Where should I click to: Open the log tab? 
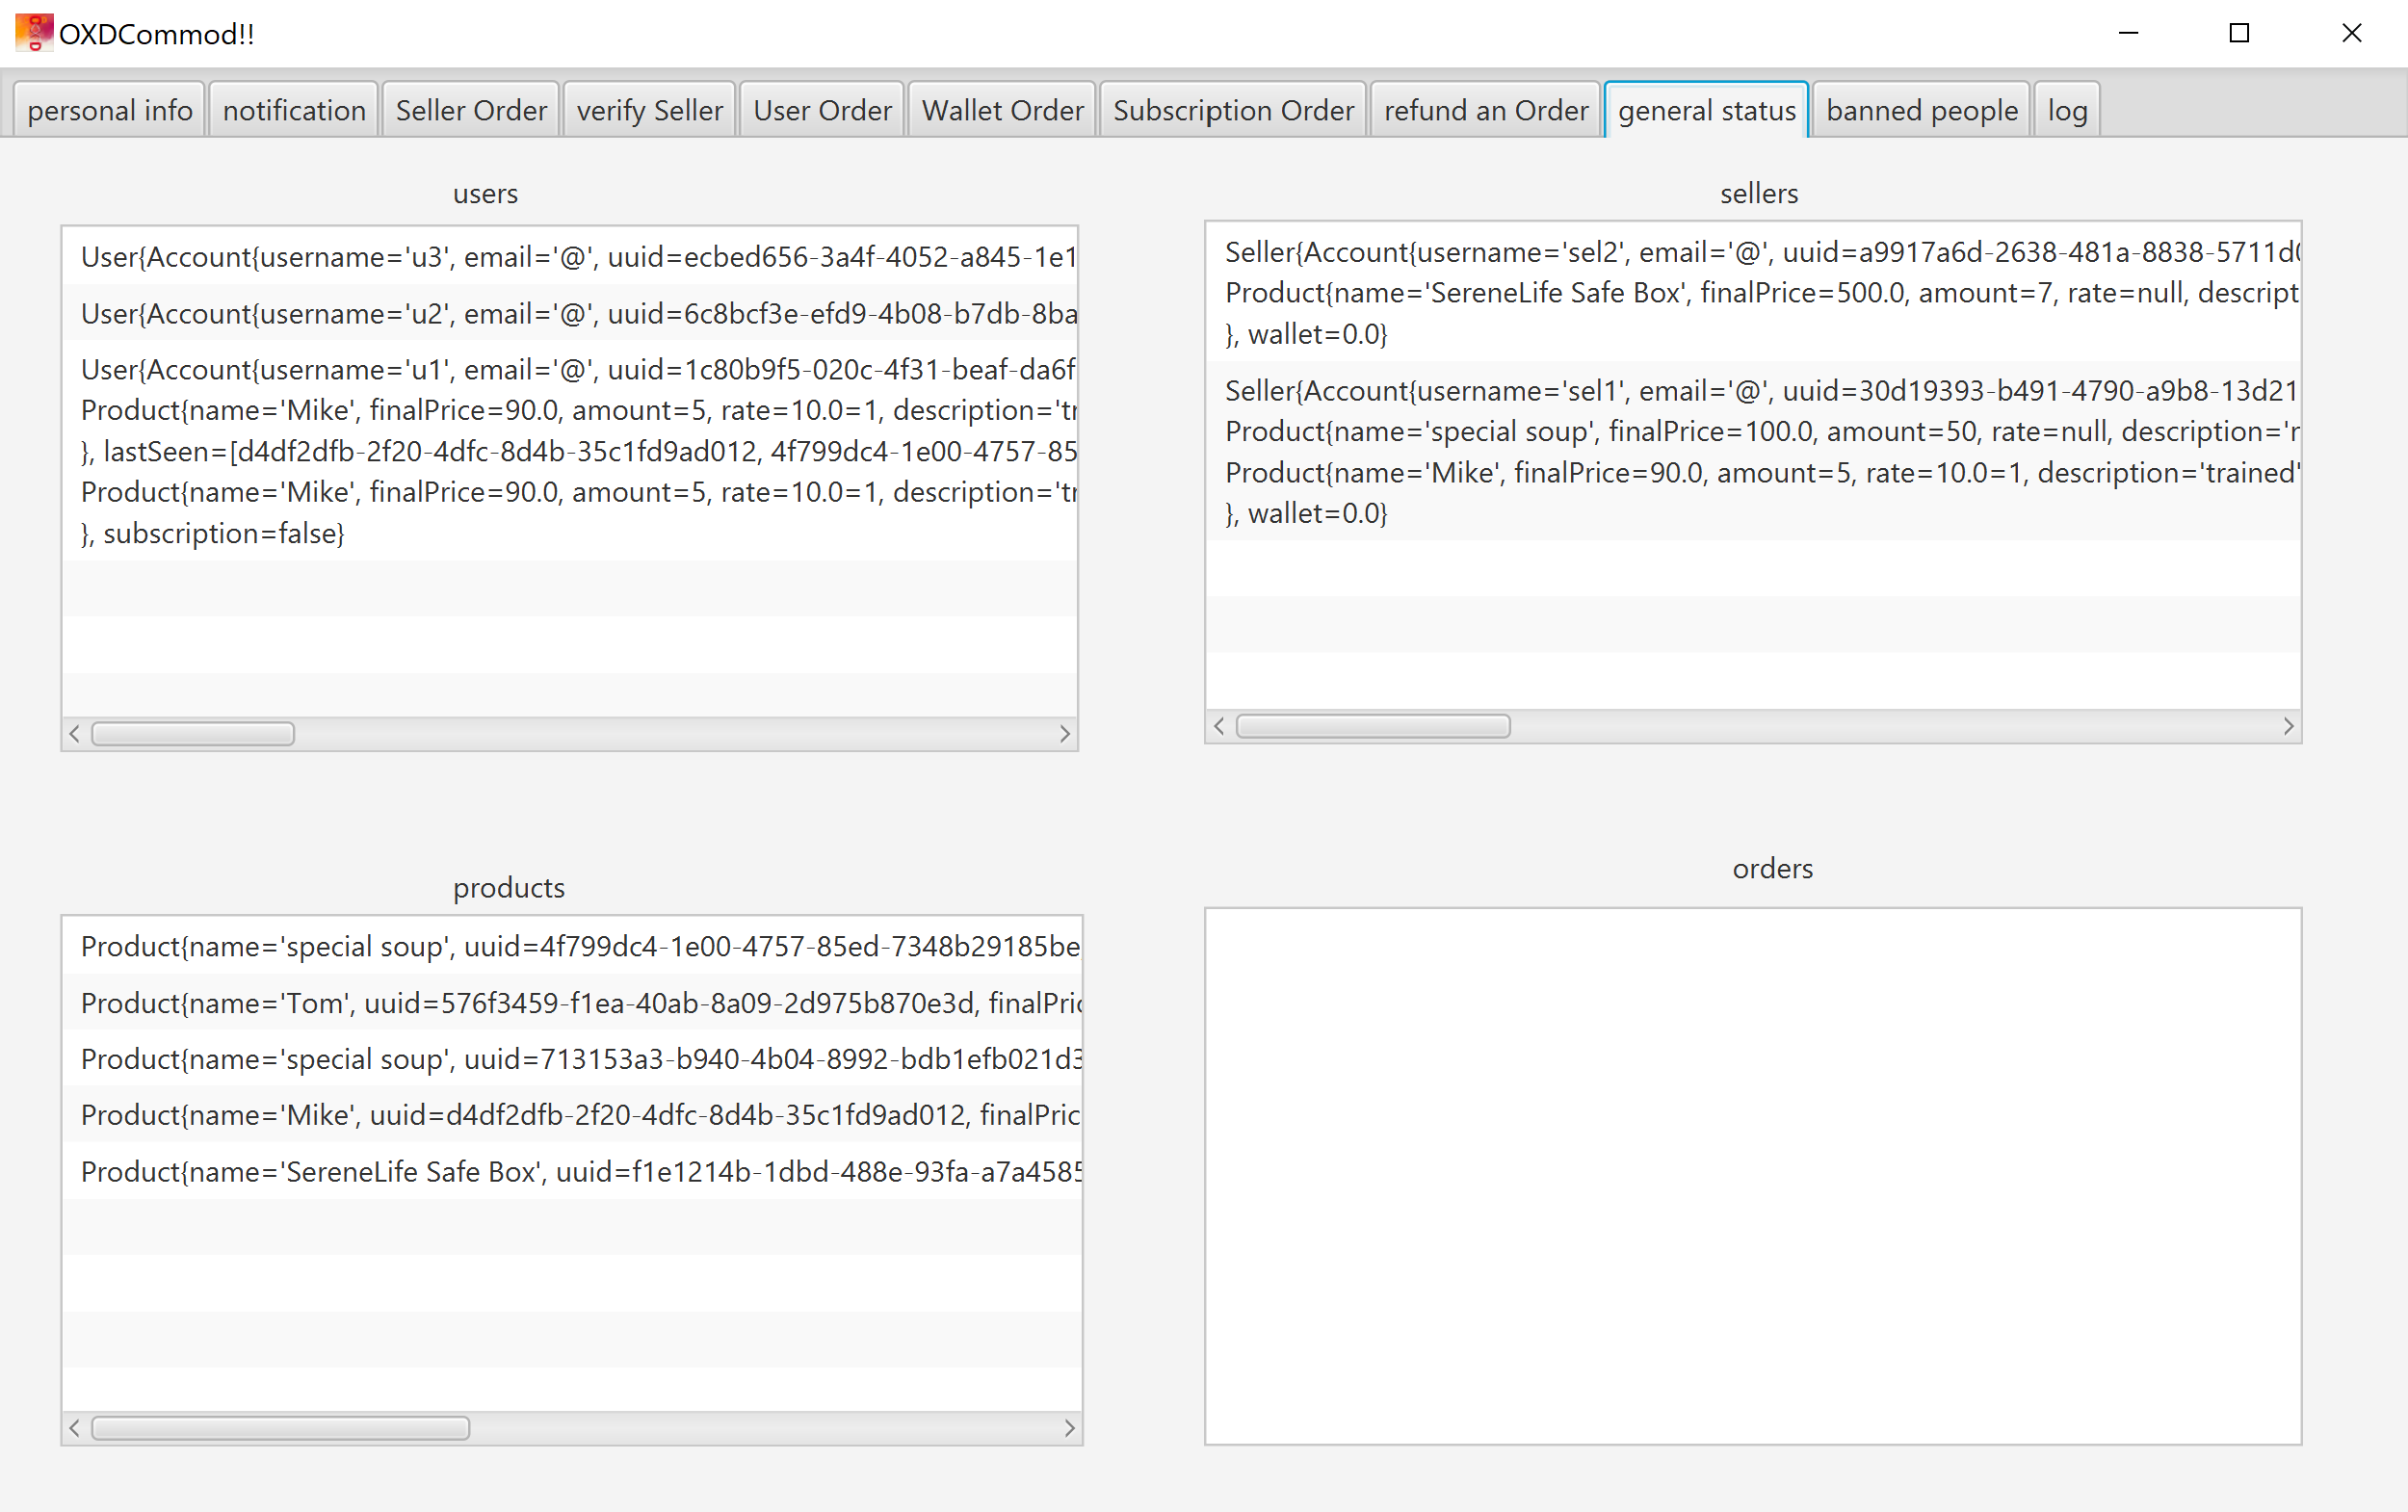point(2067,110)
